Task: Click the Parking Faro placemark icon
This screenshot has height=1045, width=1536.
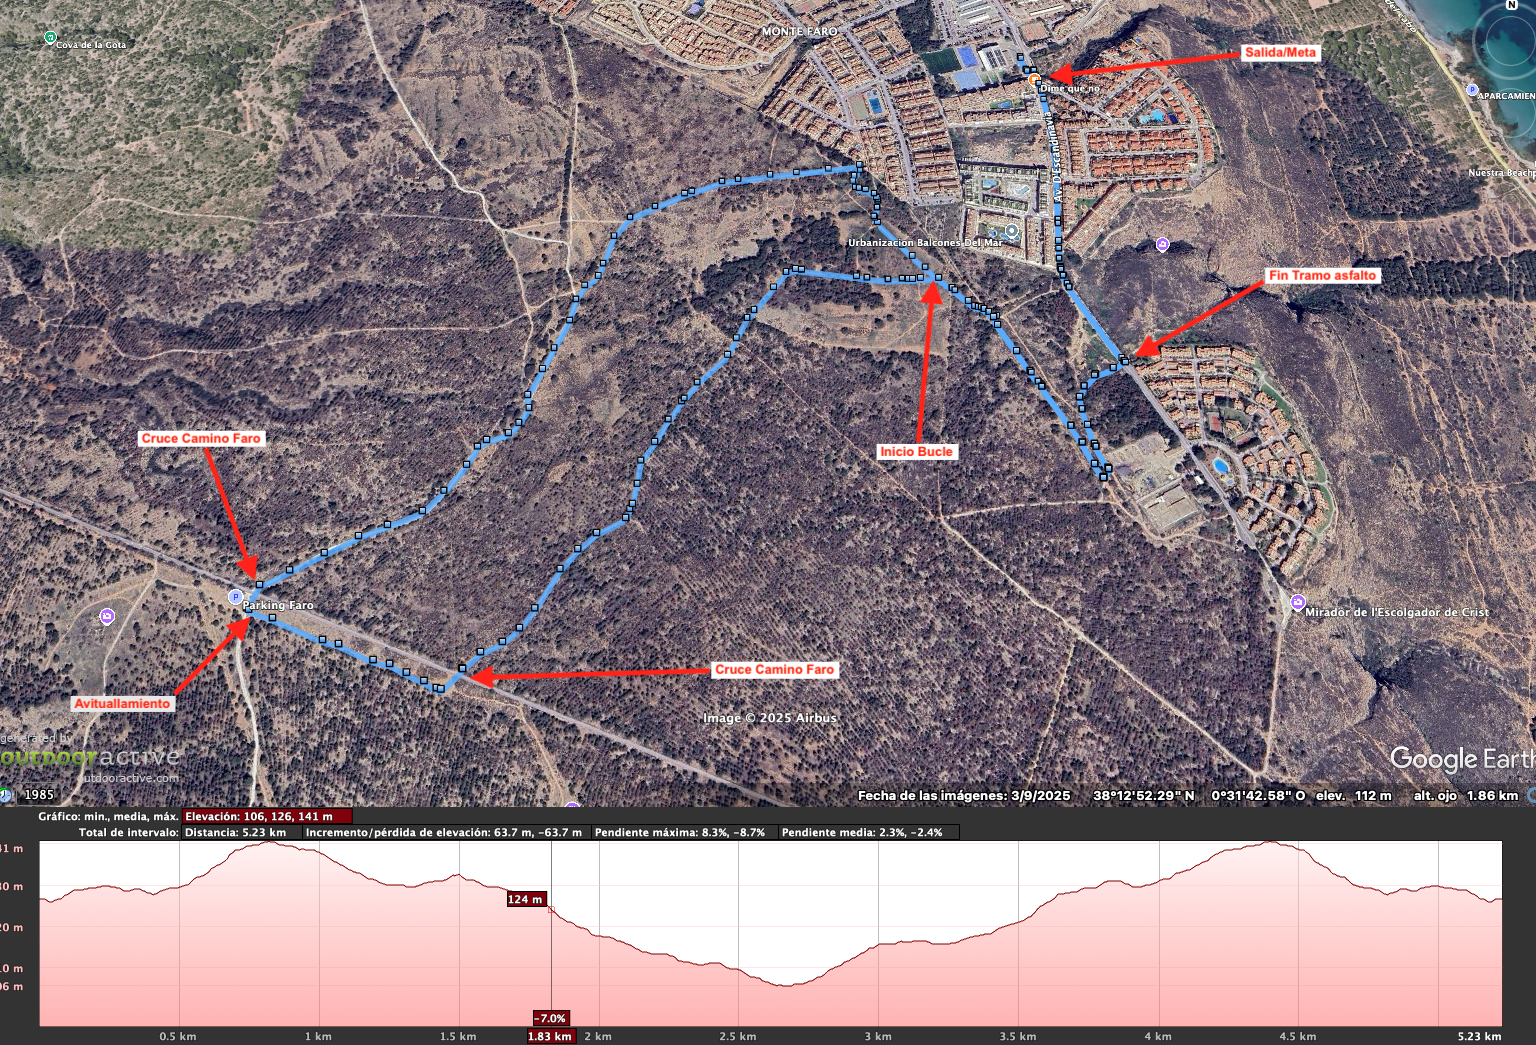Action: point(236,598)
